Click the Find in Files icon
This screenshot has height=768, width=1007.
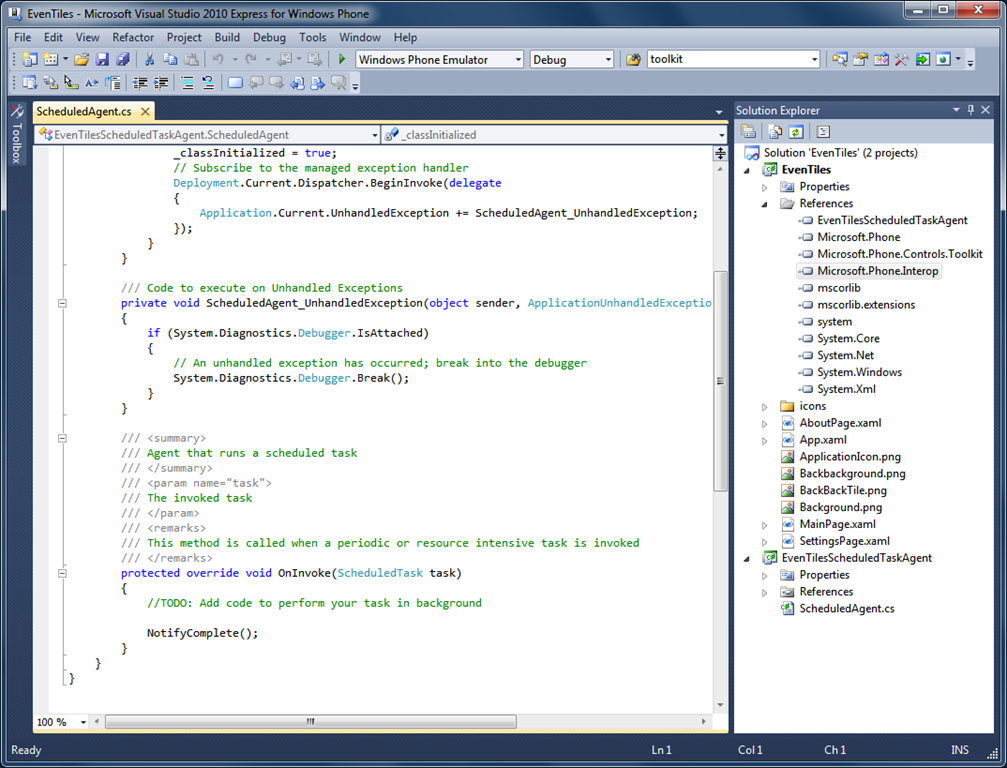click(633, 60)
